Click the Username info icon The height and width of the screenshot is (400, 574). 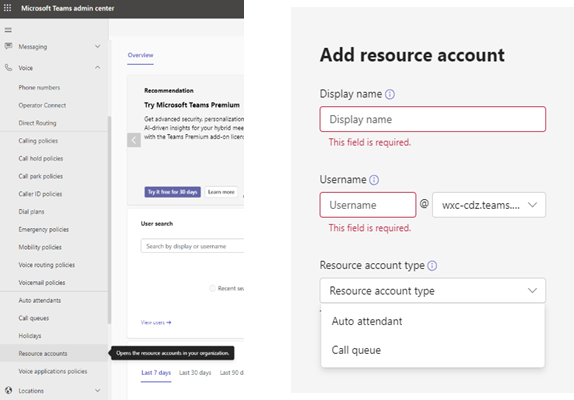tap(374, 180)
